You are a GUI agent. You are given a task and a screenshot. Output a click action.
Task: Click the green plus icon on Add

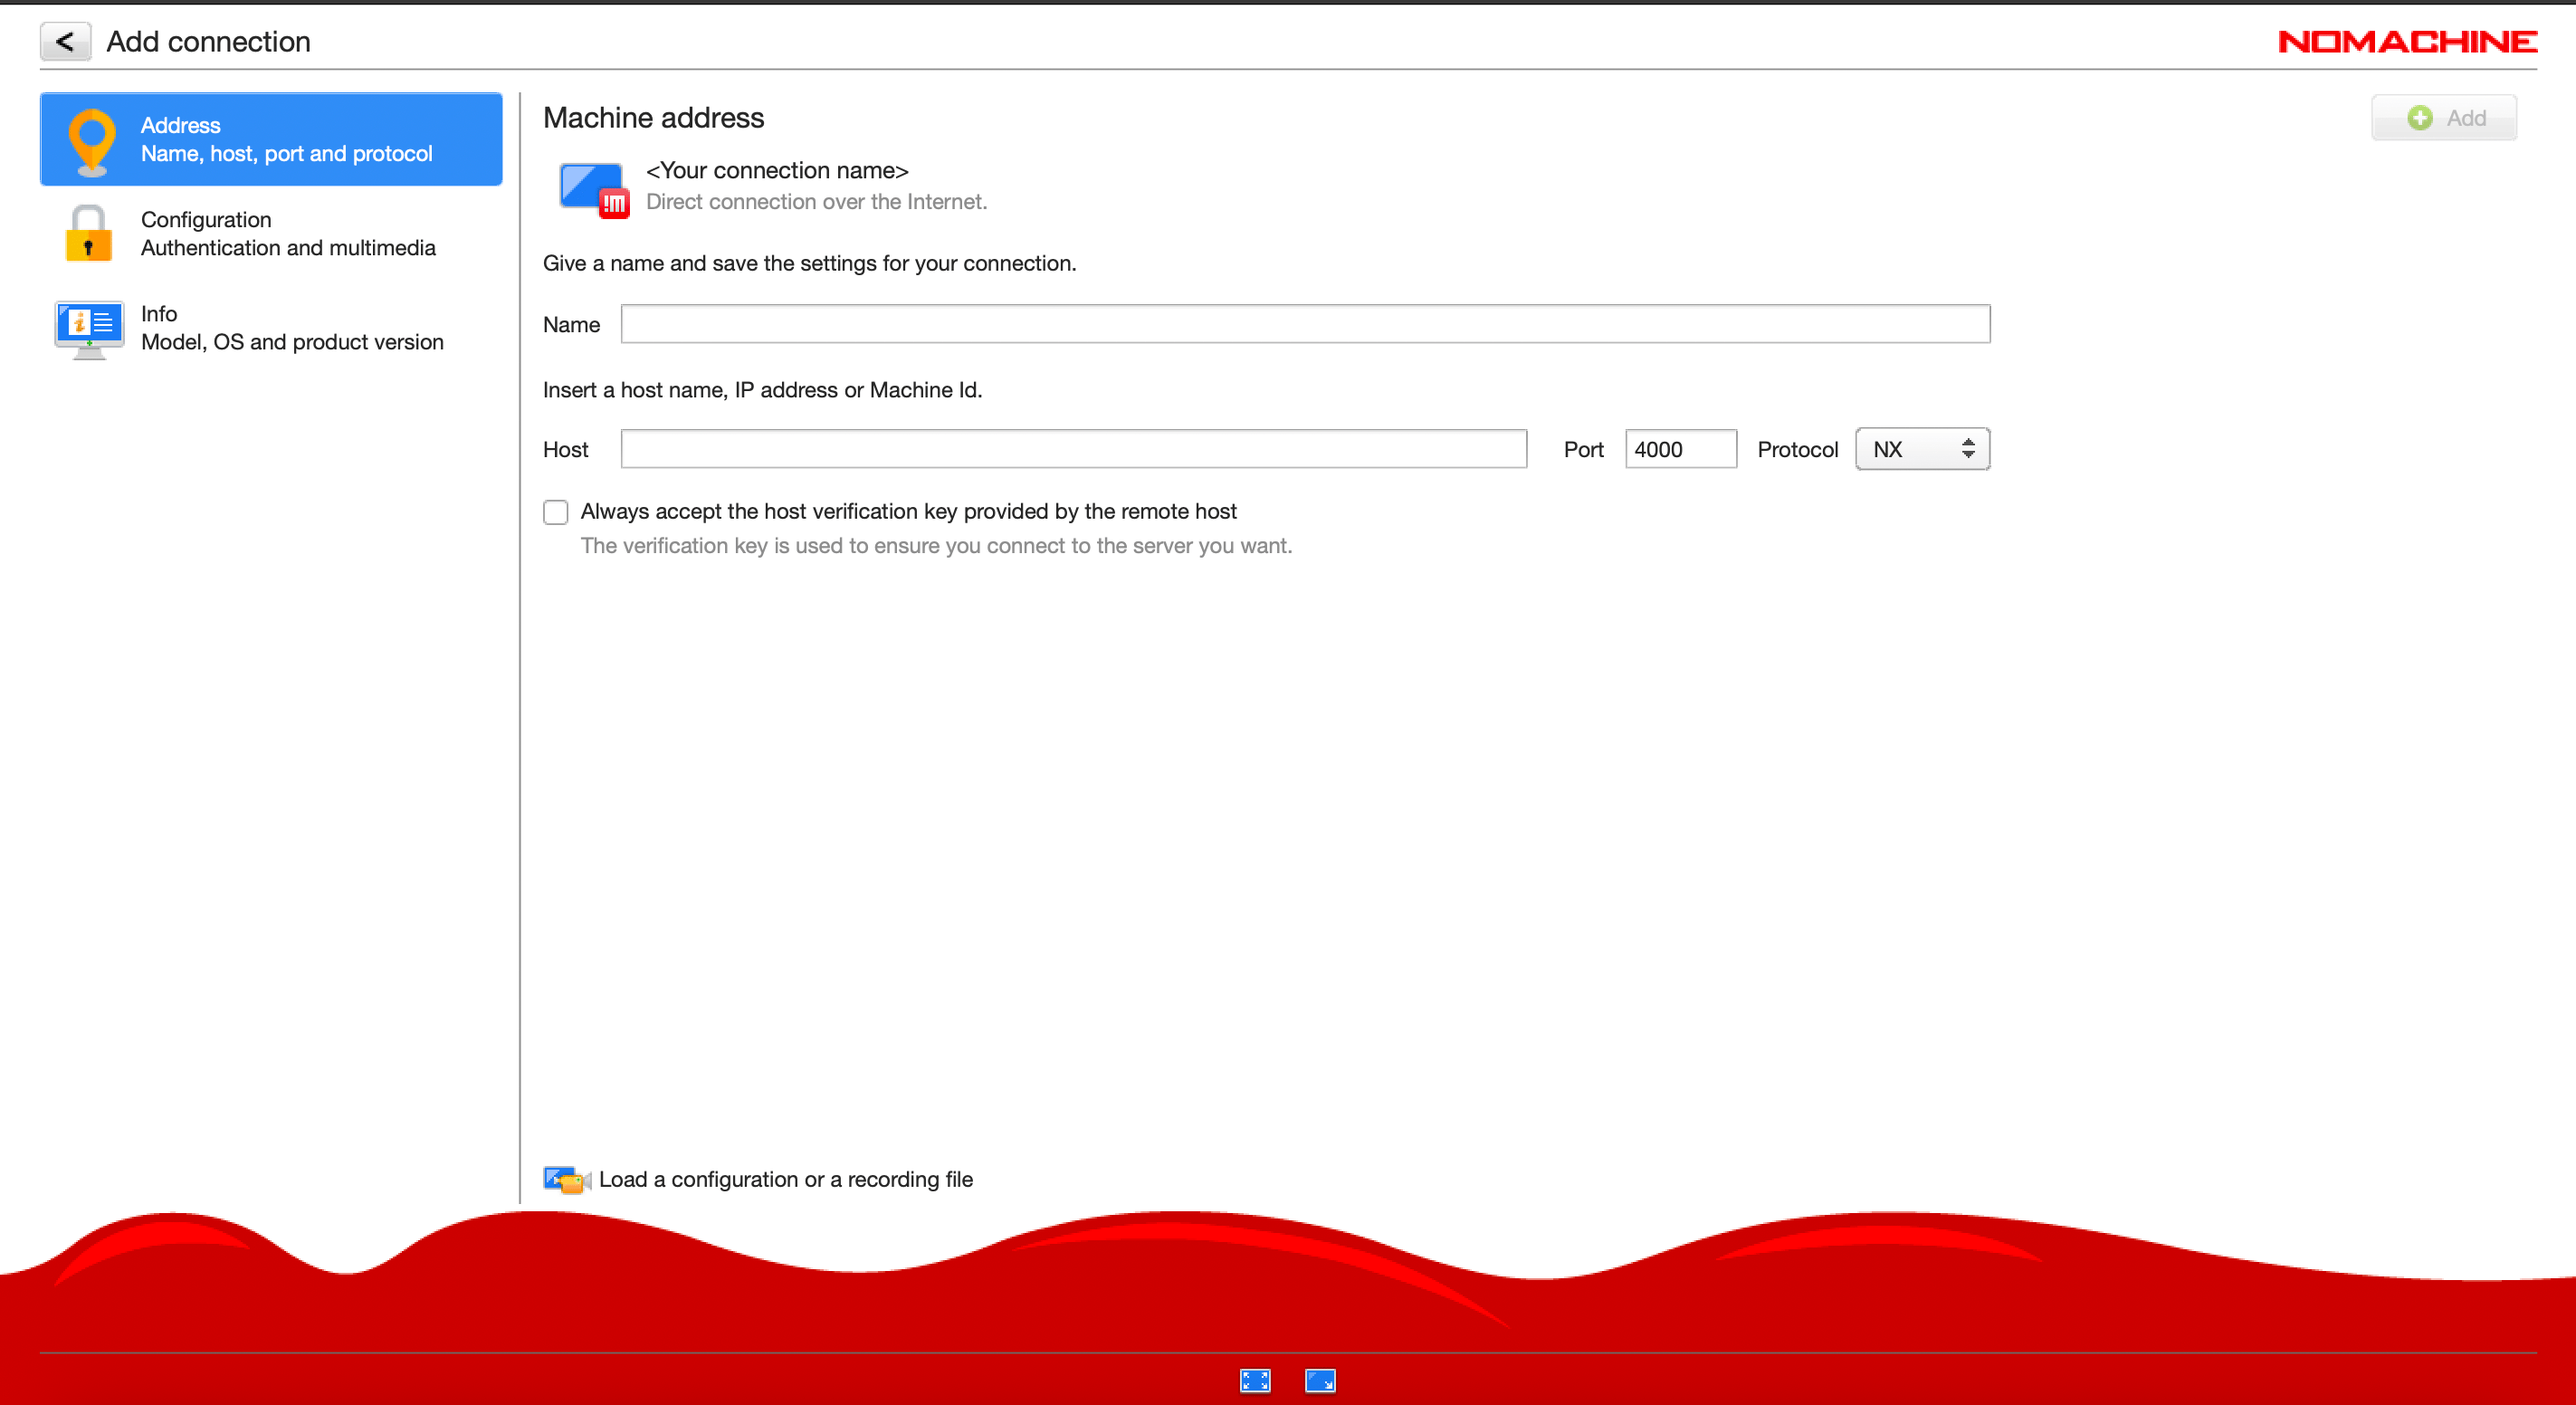click(x=2420, y=118)
